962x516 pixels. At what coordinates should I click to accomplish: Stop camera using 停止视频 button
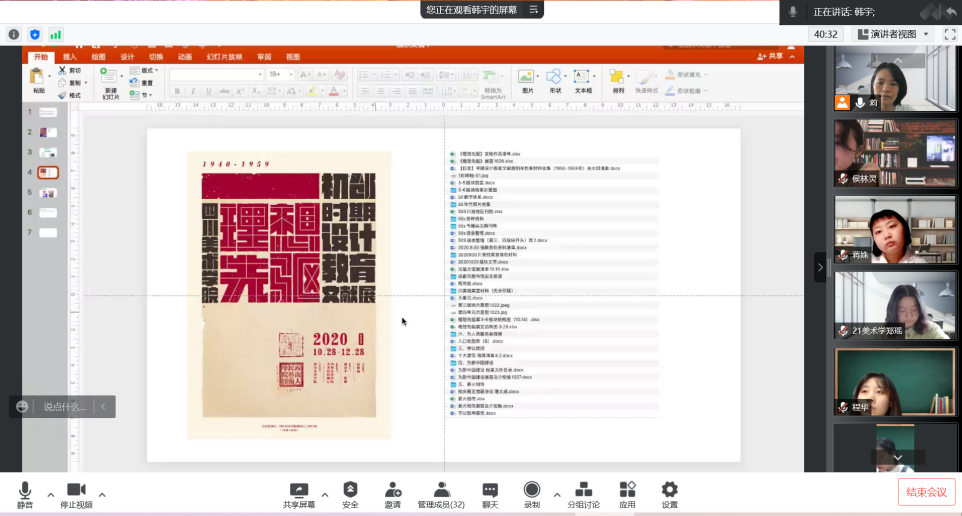tap(76, 494)
